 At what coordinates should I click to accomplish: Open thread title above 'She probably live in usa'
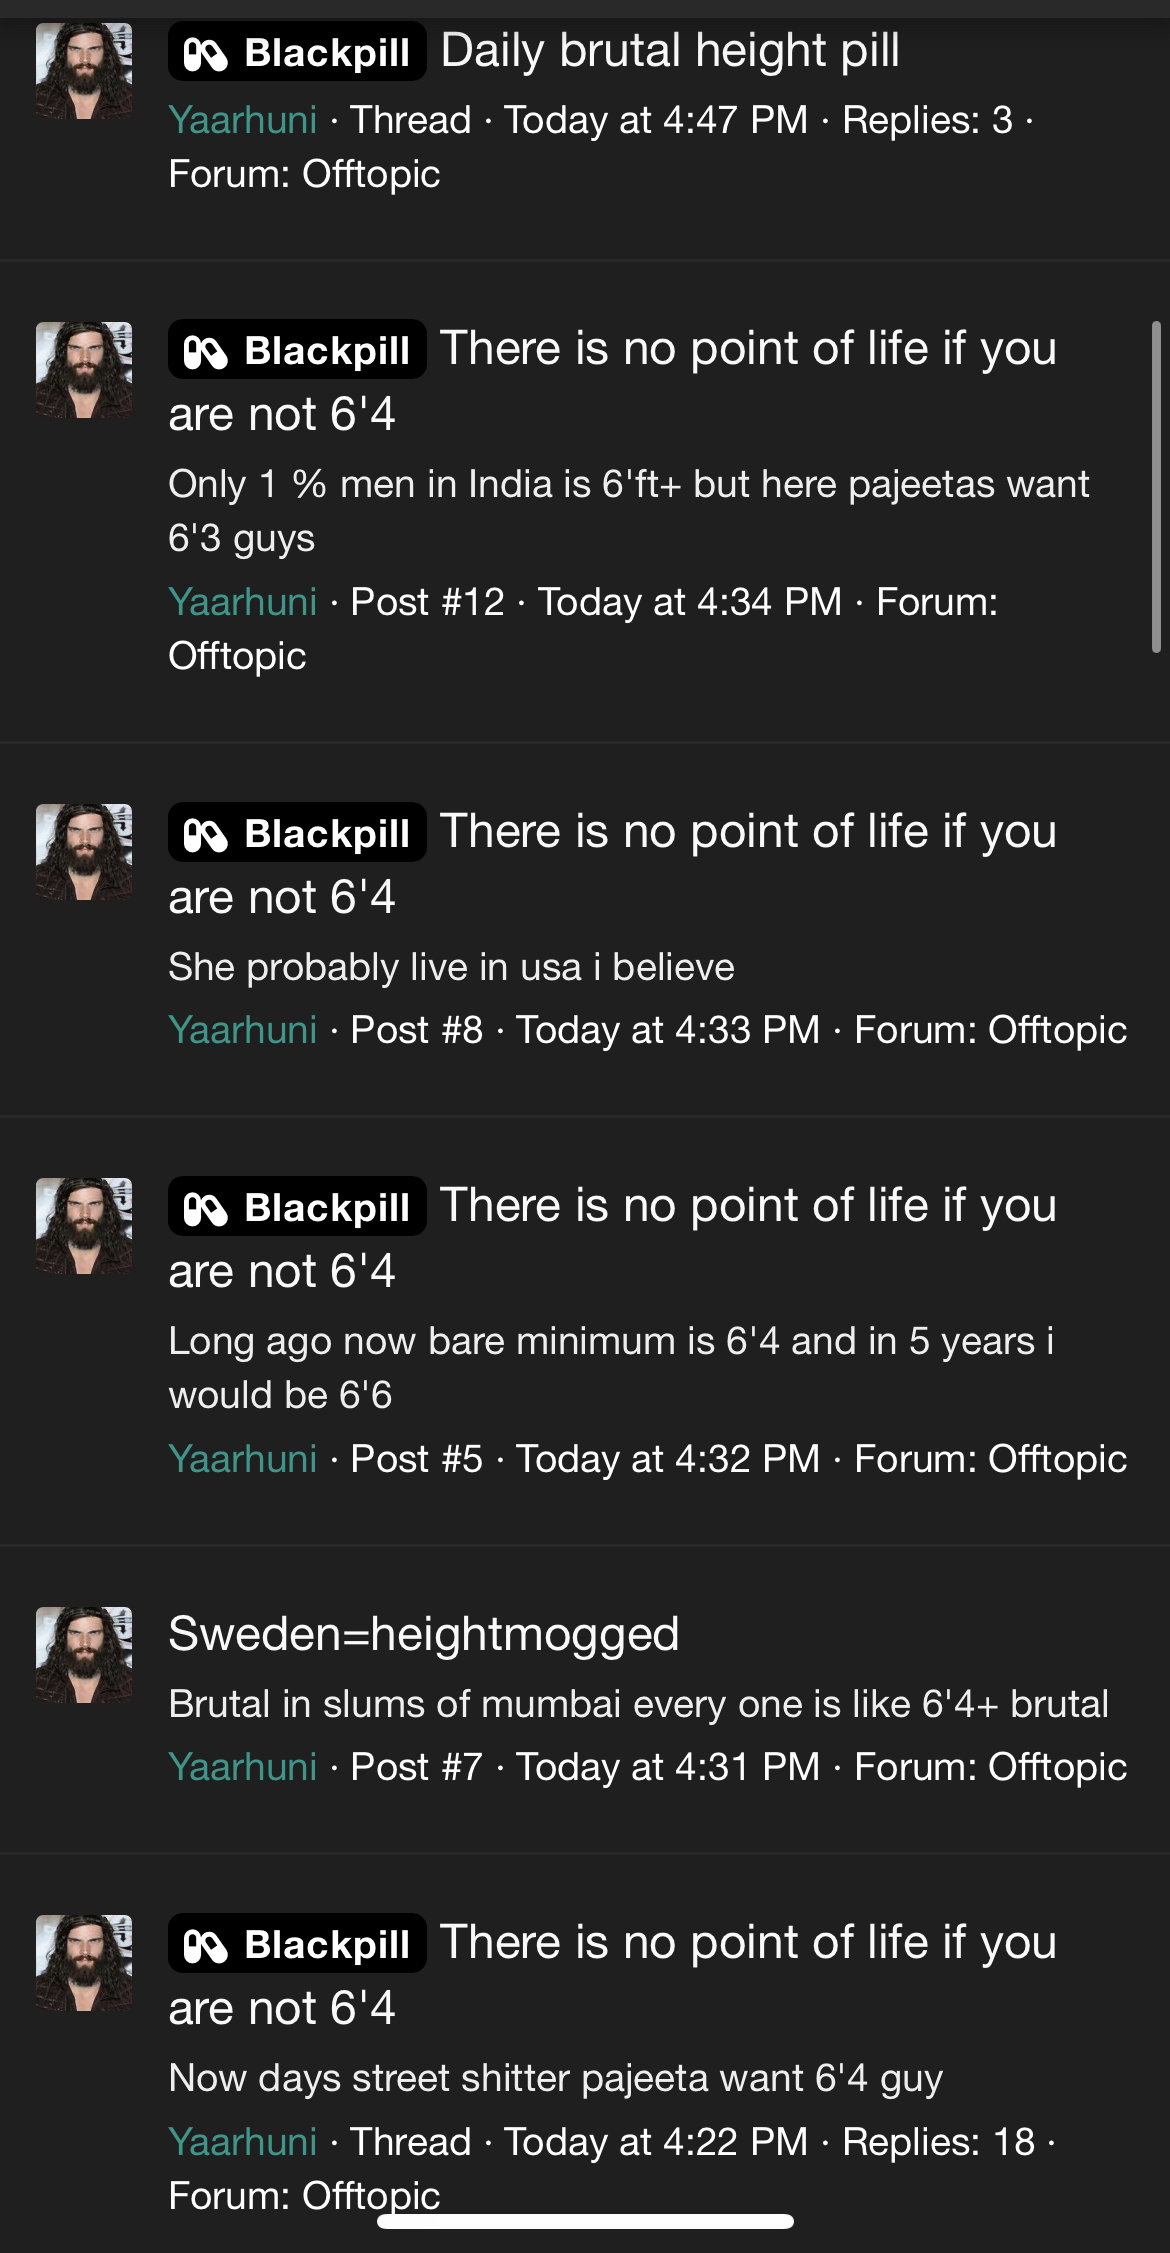pyautogui.click(x=612, y=864)
